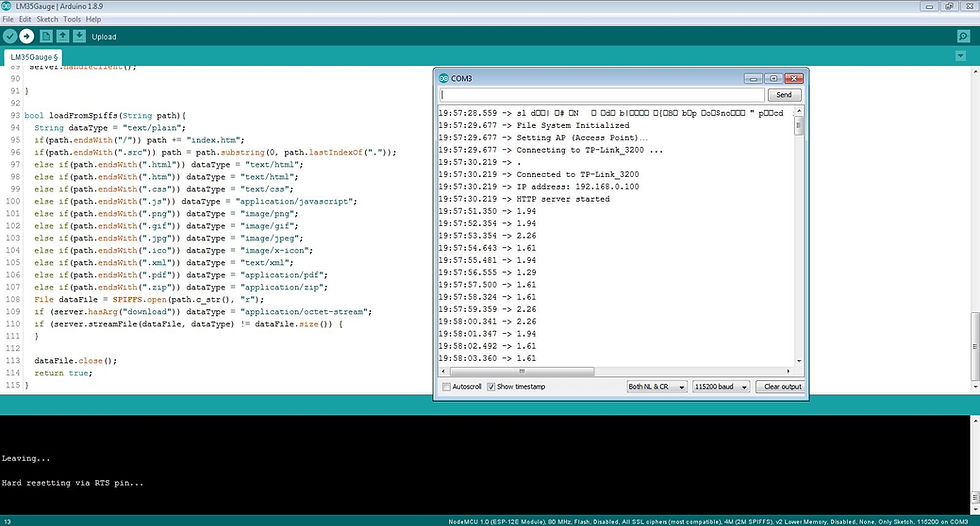Click line 100 application/javascript text
Viewport: 980px width, 526px height.
pyautogui.click(x=296, y=201)
